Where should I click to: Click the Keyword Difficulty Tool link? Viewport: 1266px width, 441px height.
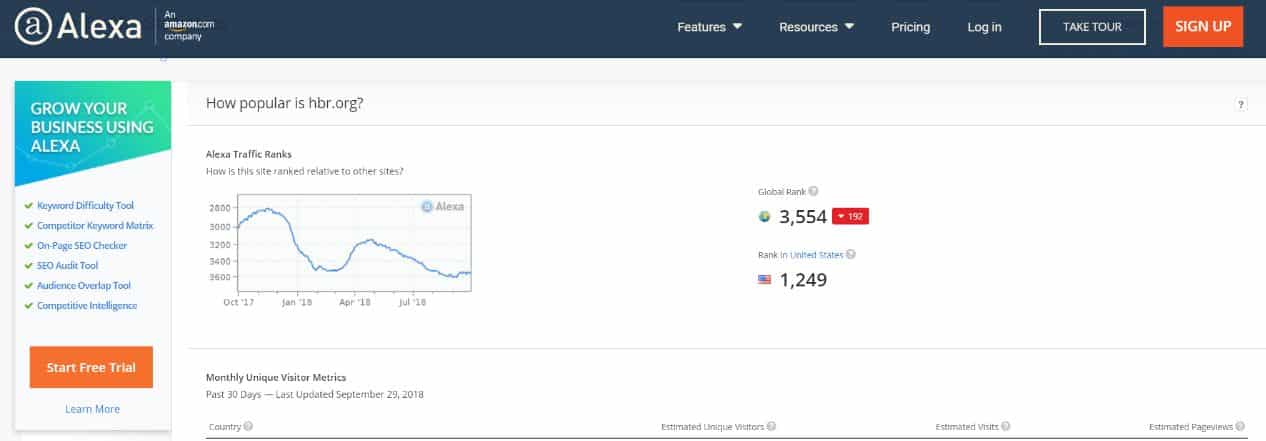[x=87, y=205]
